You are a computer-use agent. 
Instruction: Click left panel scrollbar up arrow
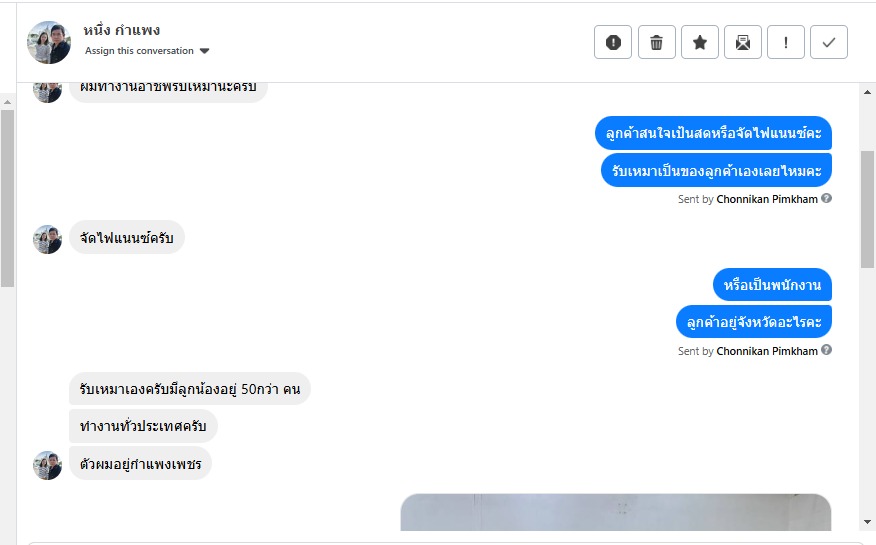coord(7,102)
